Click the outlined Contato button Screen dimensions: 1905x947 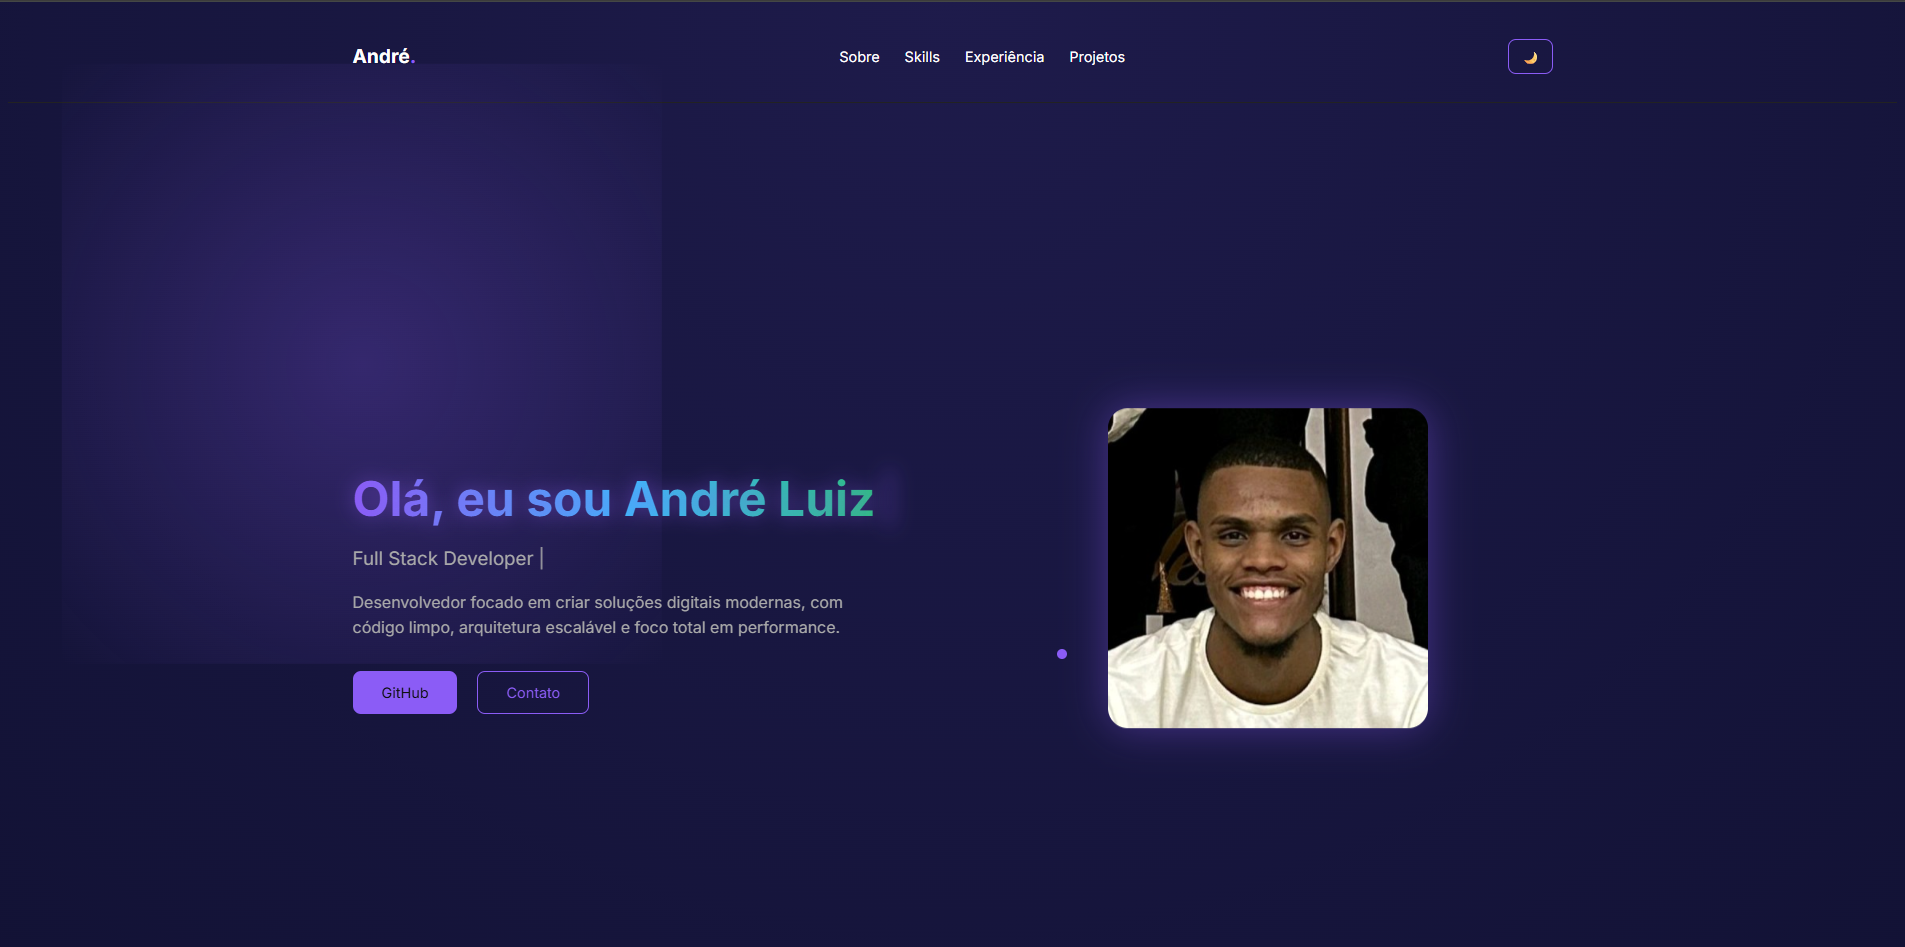click(533, 692)
